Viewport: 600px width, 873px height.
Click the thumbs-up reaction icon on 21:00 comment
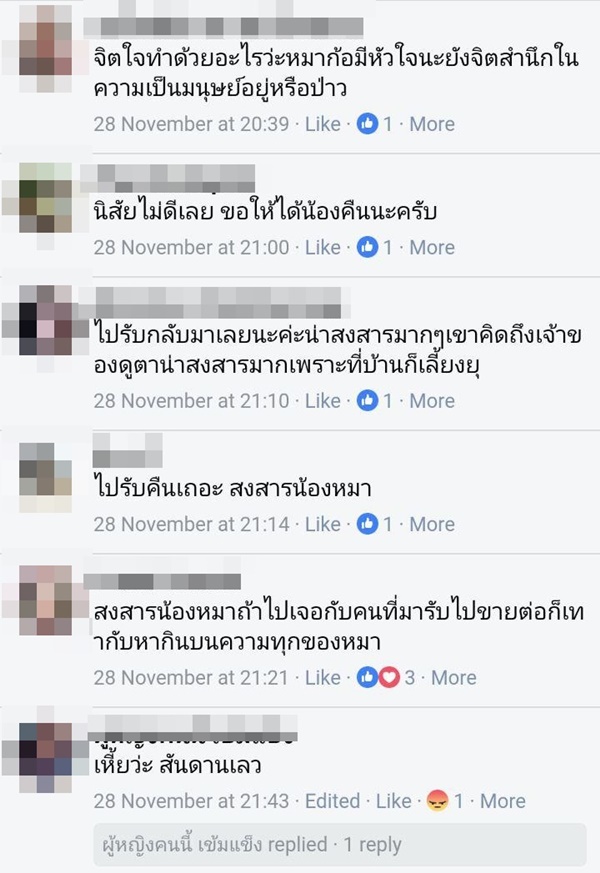[x=367, y=247]
